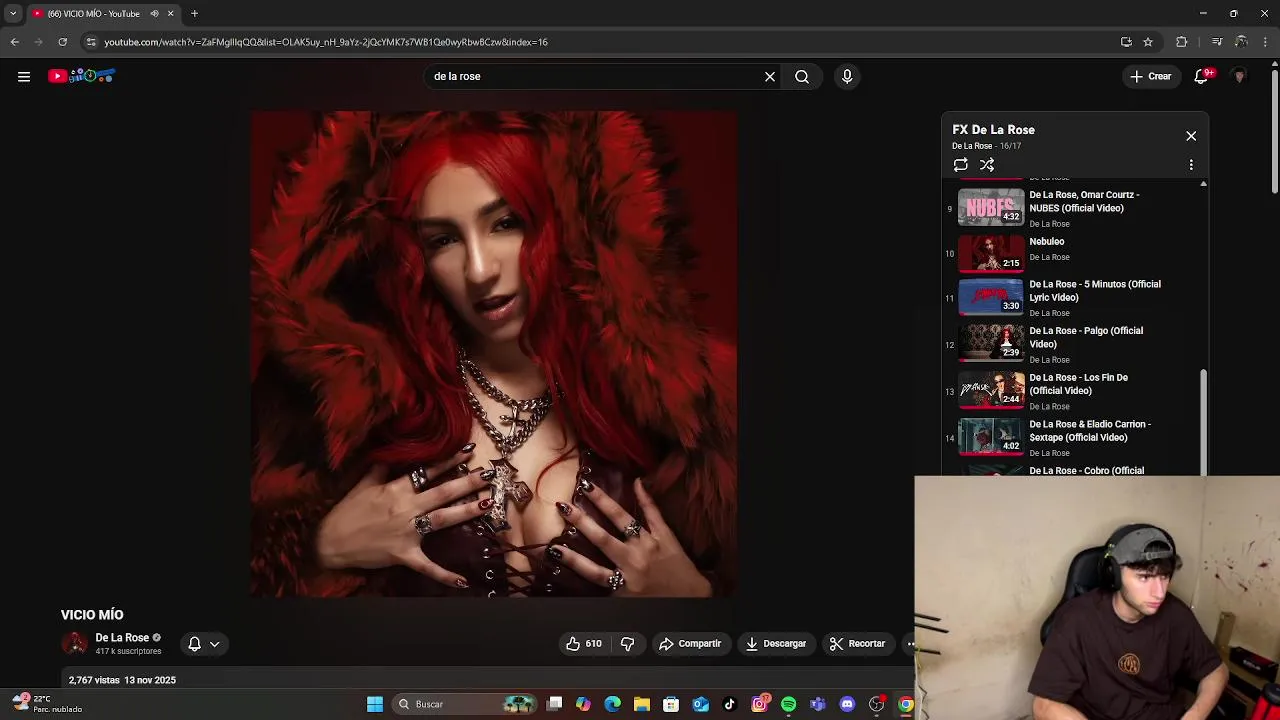Open Chrome extensions puzzle icon
Viewport: 1280px width, 720px height.
[1182, 42]
